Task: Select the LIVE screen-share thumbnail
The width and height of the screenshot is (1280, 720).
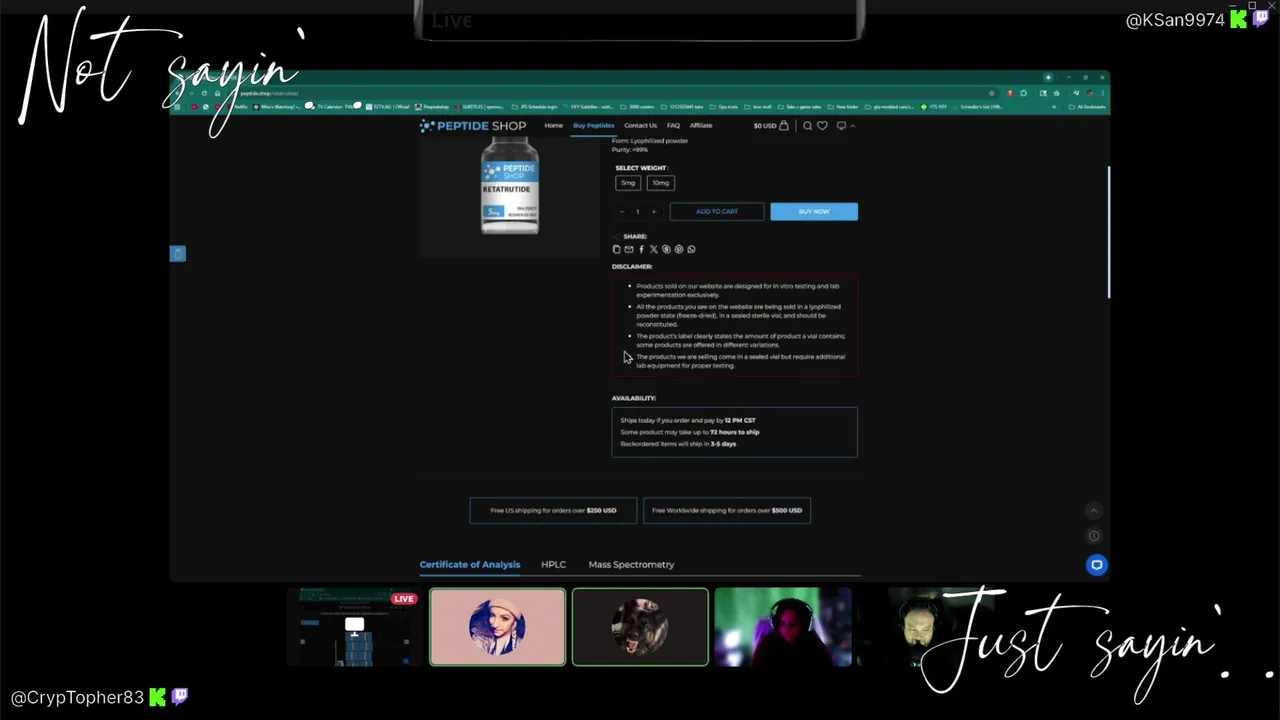Action: [354, 627]
